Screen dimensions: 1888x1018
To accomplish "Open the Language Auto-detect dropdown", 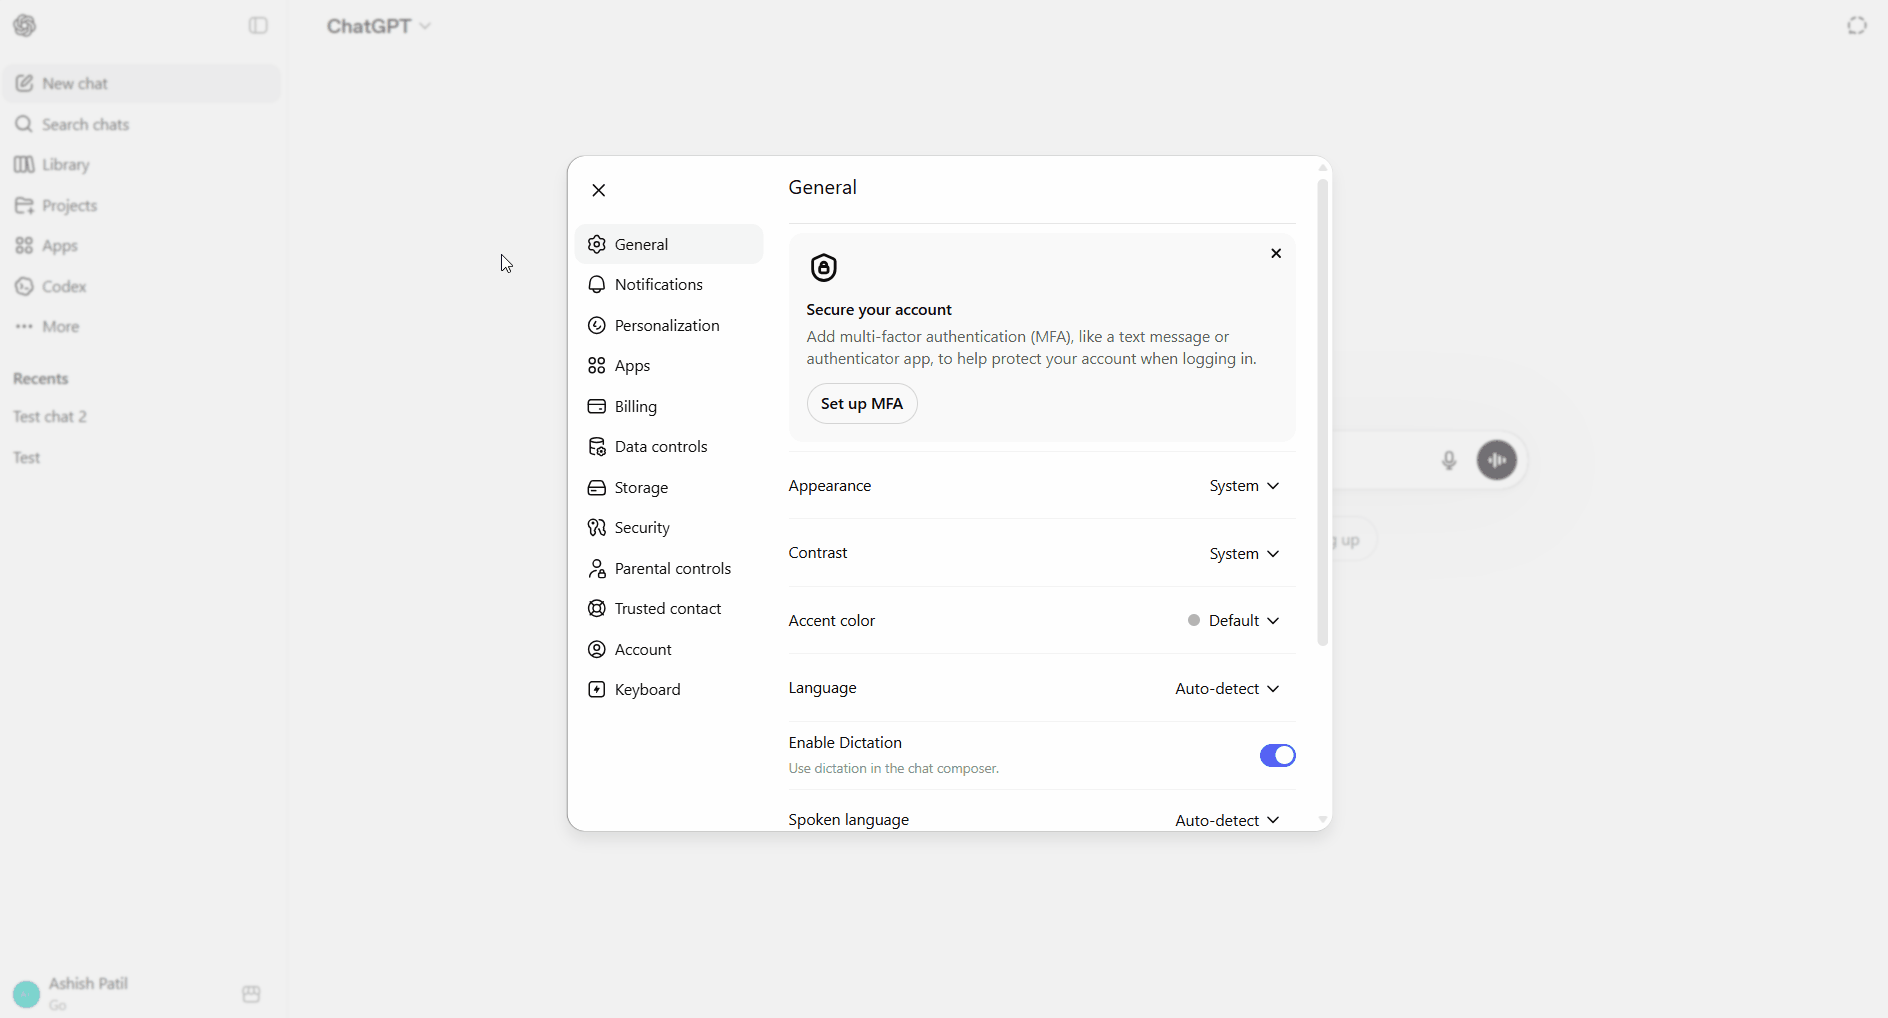I will (1227, 689).
